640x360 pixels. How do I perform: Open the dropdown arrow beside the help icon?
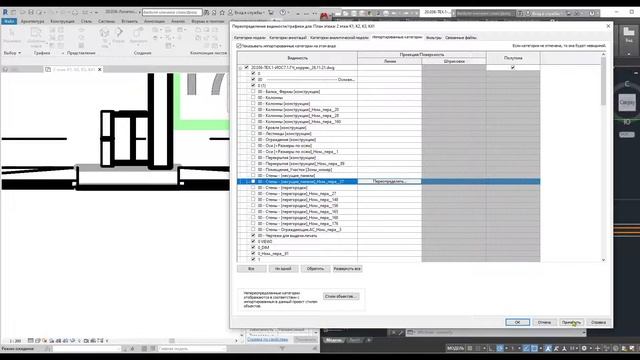tap(290, 13)
